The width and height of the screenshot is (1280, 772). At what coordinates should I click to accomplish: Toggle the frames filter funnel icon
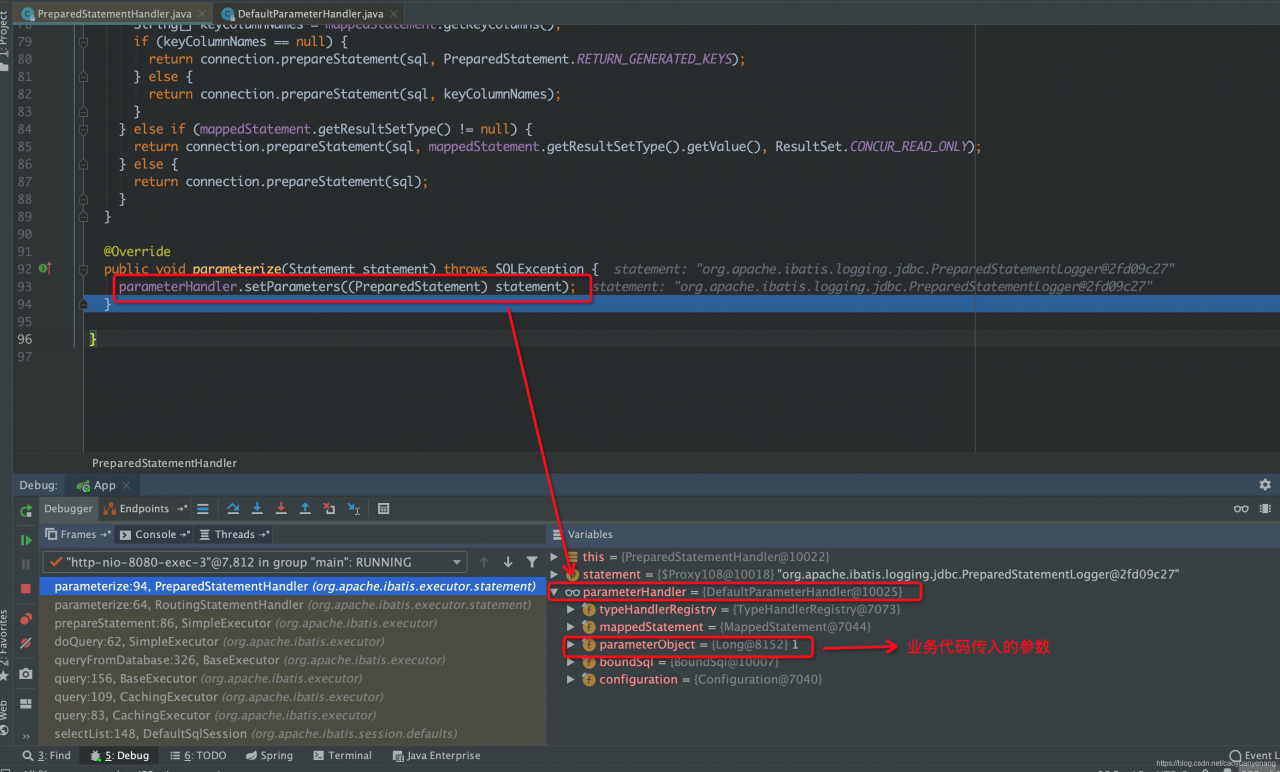(532, 562)
